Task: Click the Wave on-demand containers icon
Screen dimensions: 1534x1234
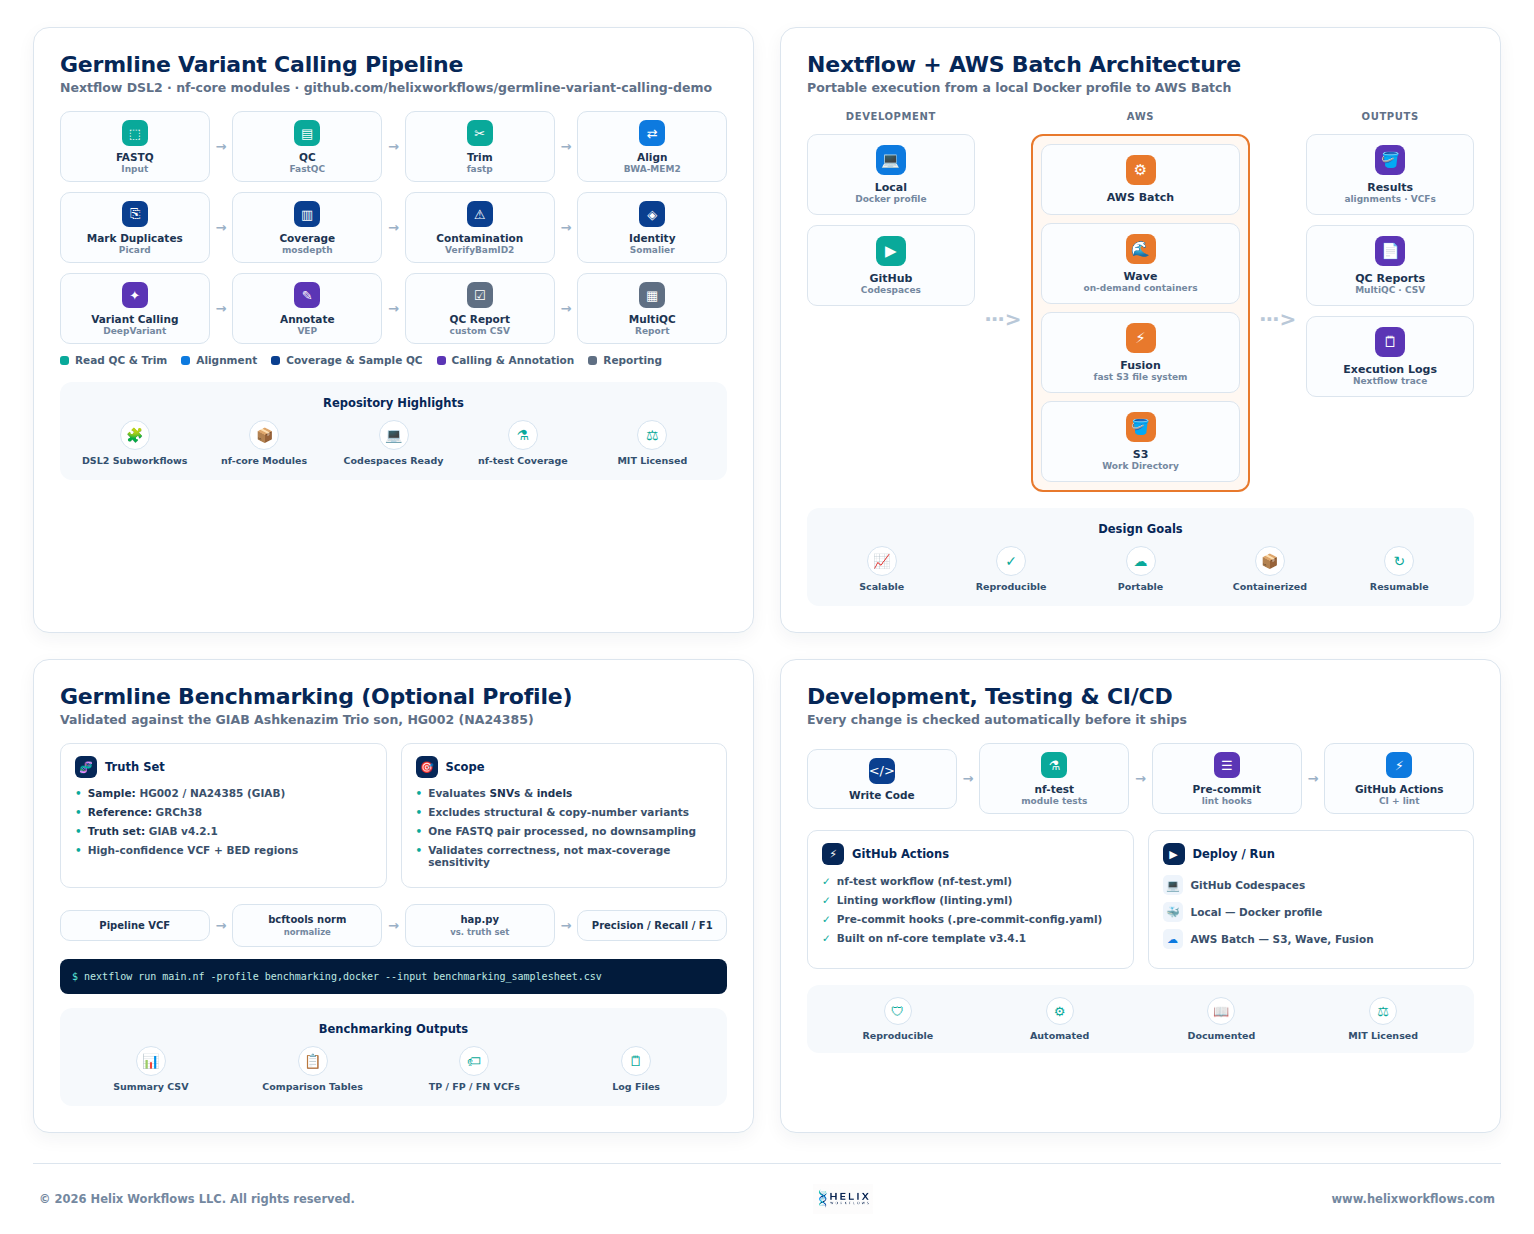Action: tap(1140, 249)
